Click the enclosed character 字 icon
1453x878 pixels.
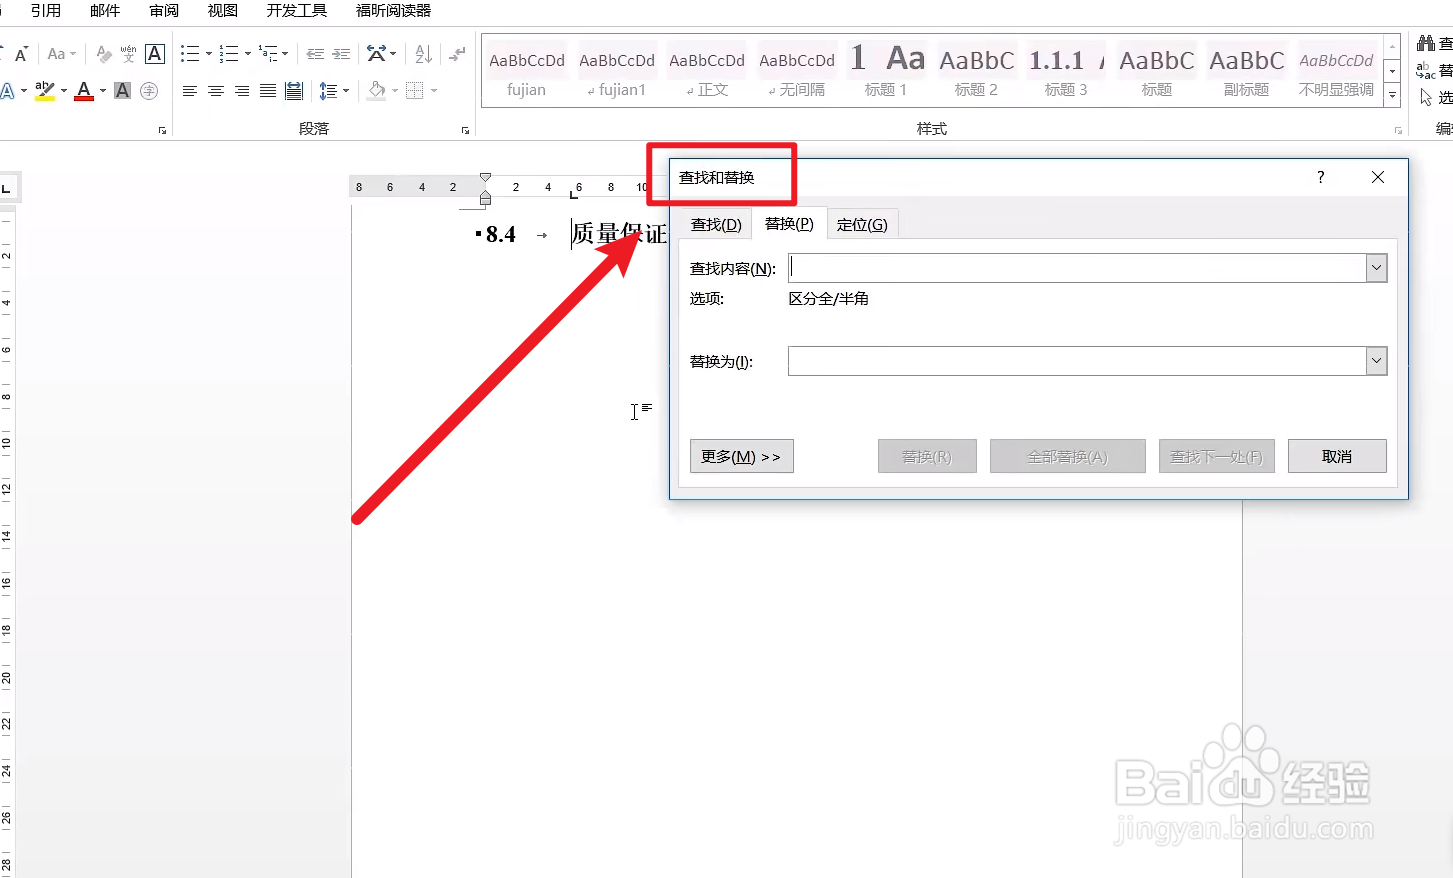(149, 91)
